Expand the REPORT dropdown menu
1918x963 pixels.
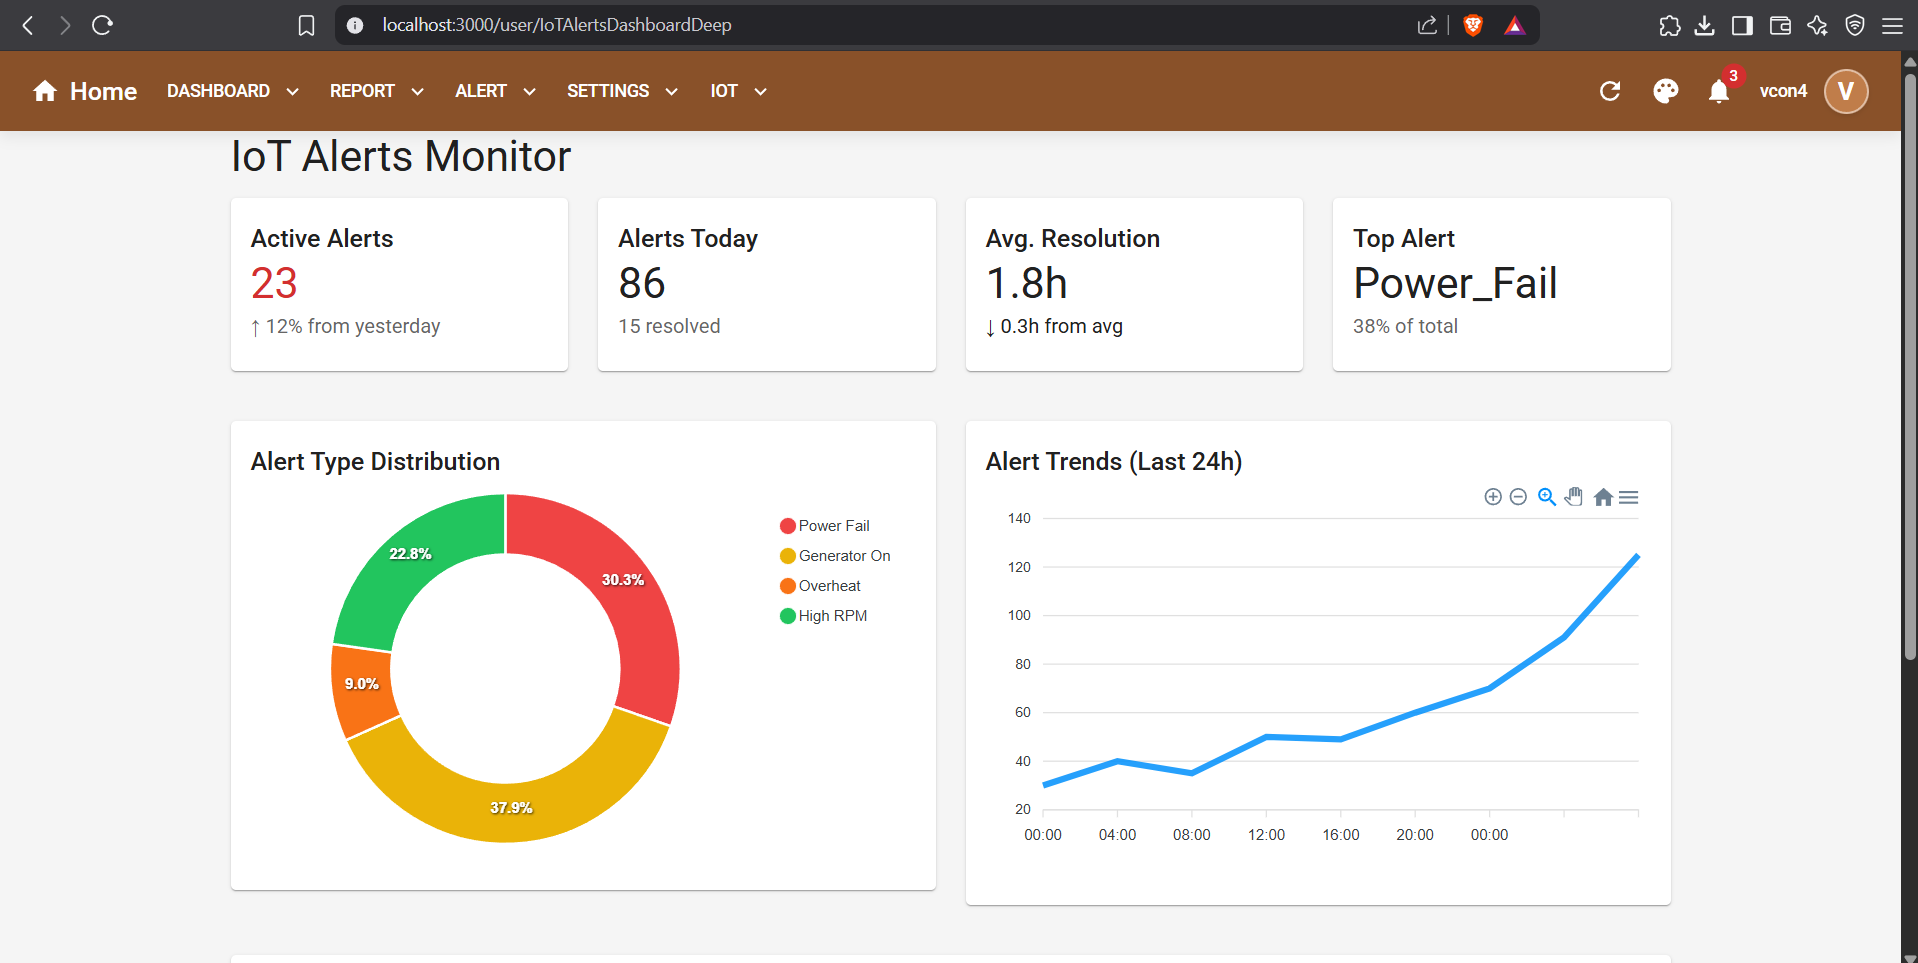click(377, 91)
